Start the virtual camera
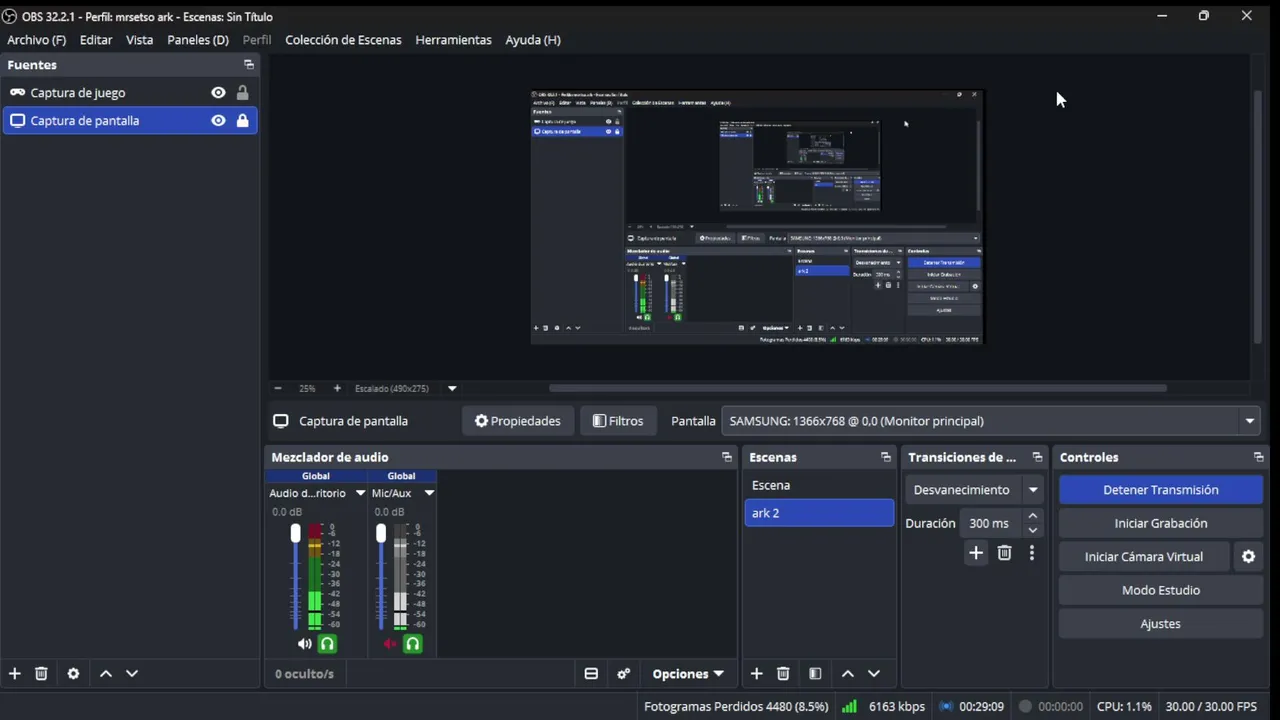 pyautogui.click(x=1144, y=557)
